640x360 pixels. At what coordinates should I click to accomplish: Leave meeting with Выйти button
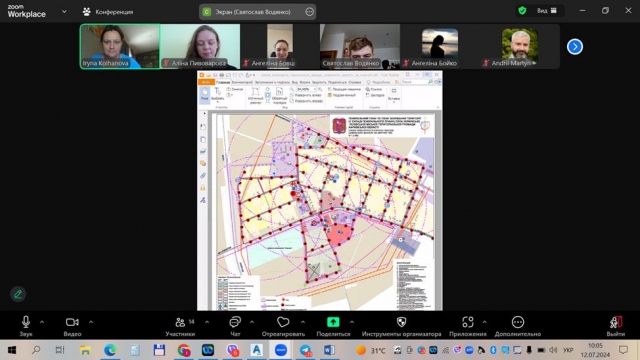point(616,326)
